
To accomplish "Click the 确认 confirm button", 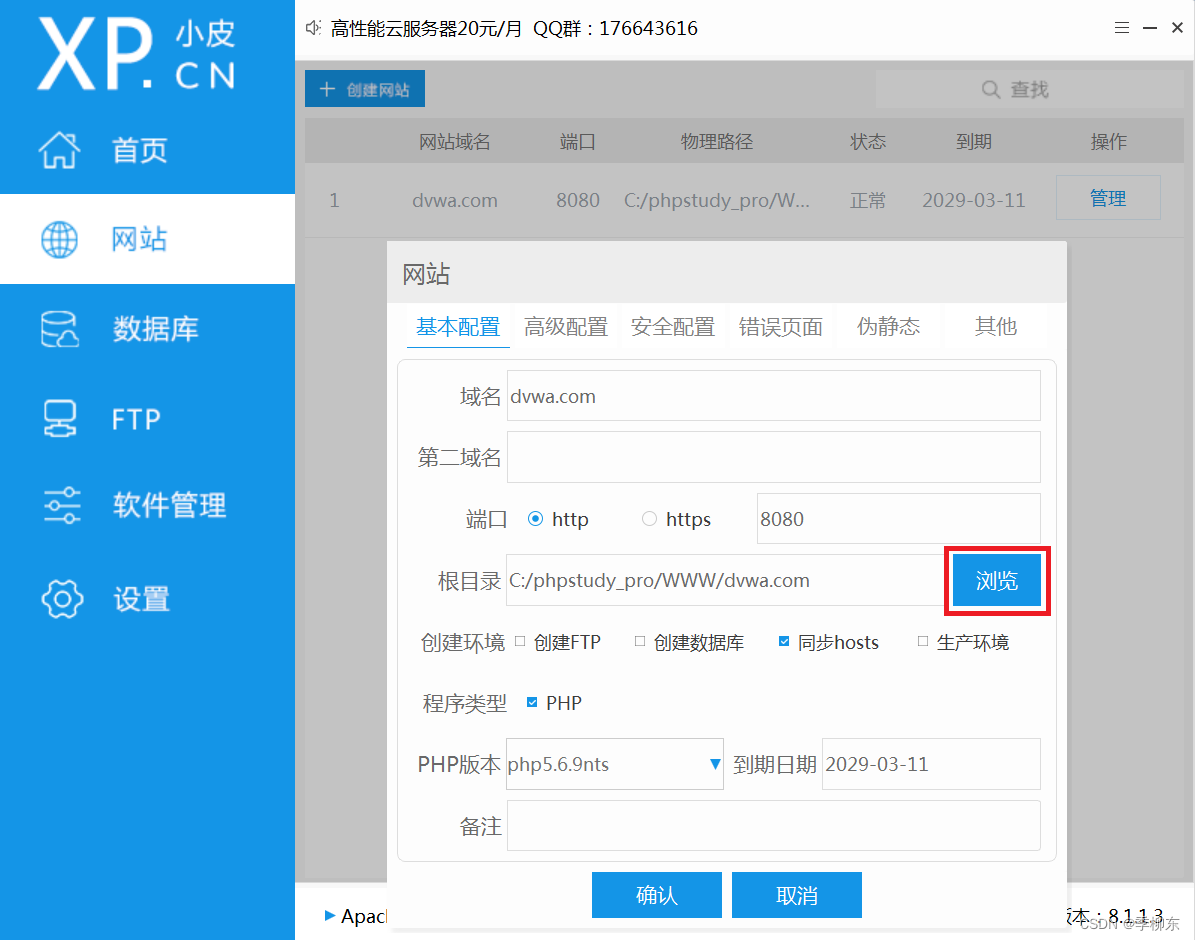I will click(x=656, y=895).
